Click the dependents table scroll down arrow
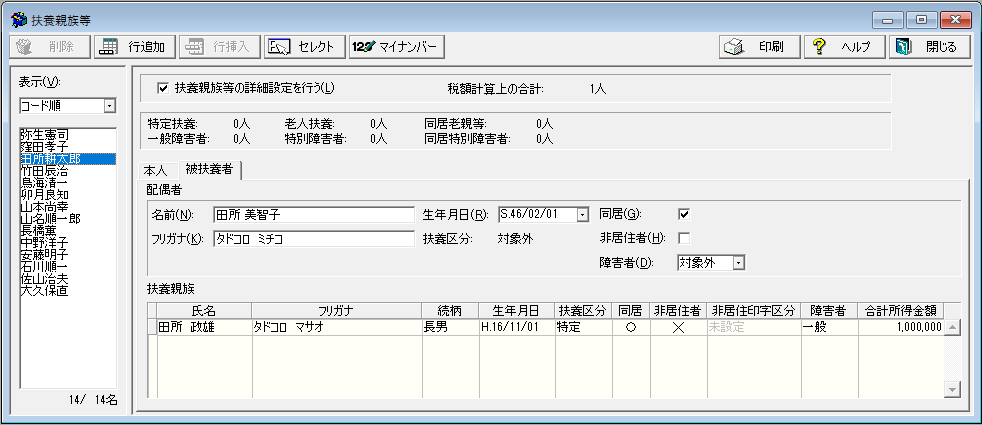 coord(952,389)
